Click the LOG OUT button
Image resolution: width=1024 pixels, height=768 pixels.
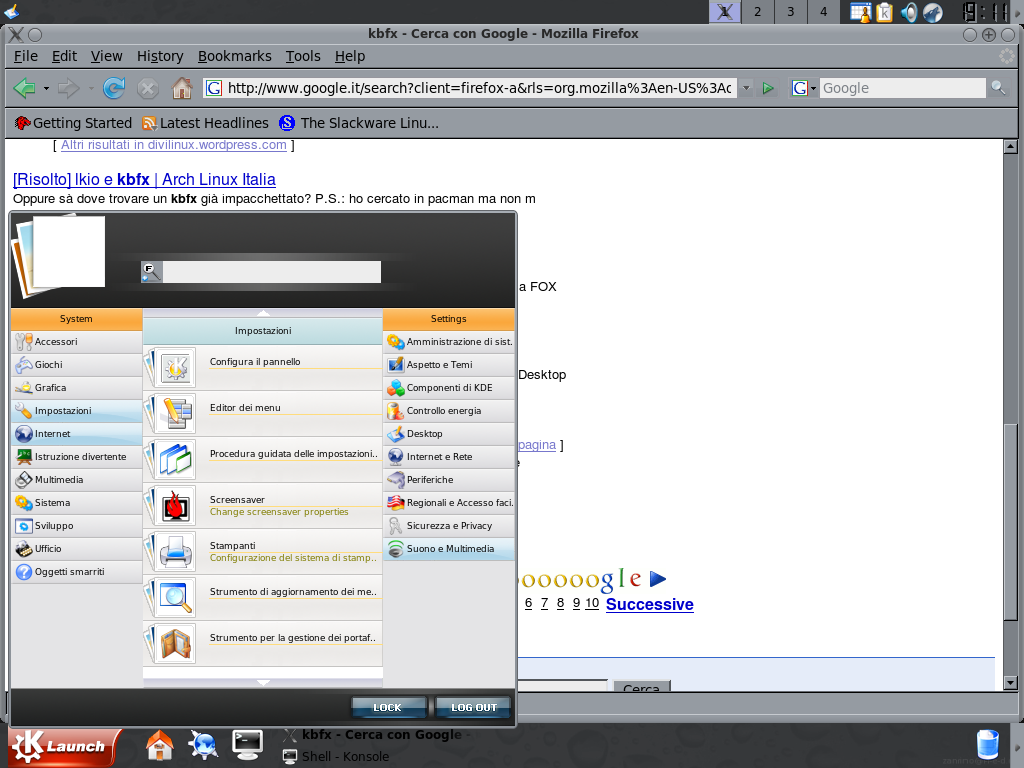[473, 707]
